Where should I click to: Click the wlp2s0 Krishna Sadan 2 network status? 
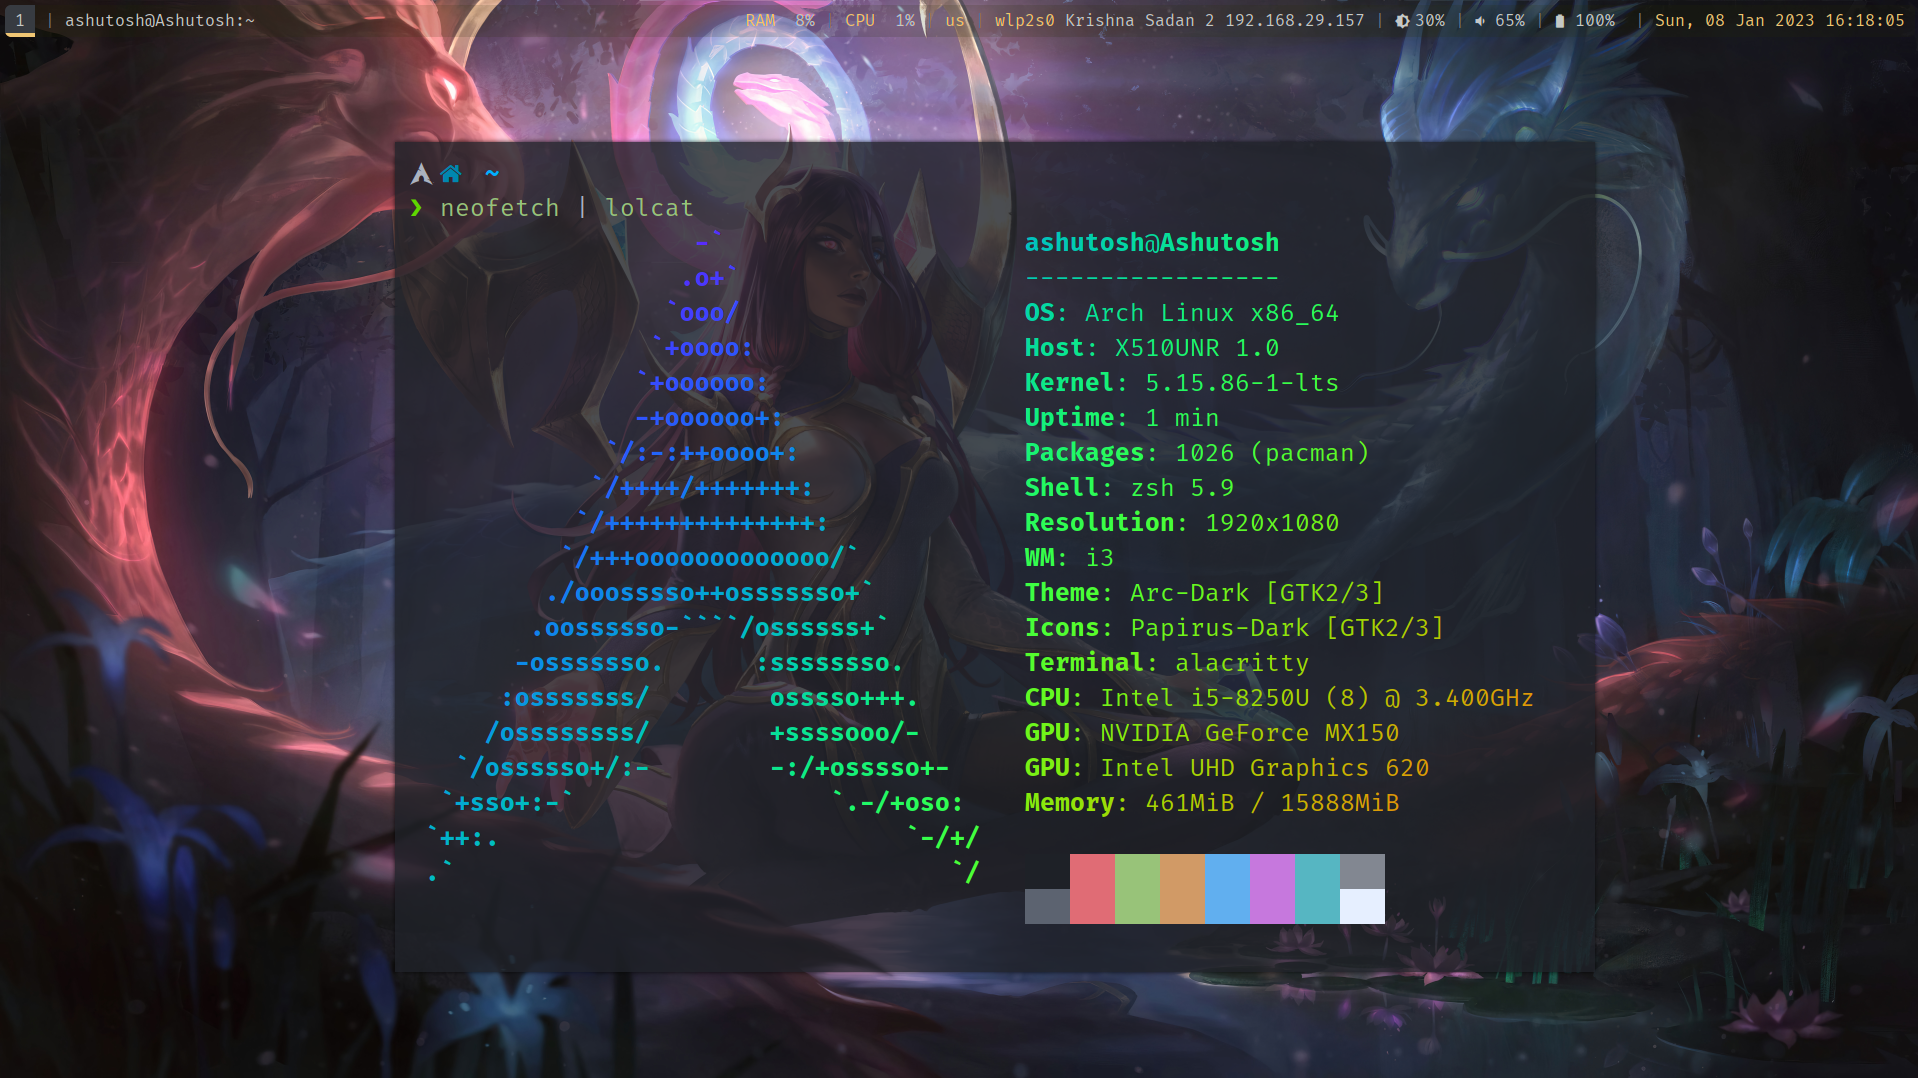coord(1179,21)
